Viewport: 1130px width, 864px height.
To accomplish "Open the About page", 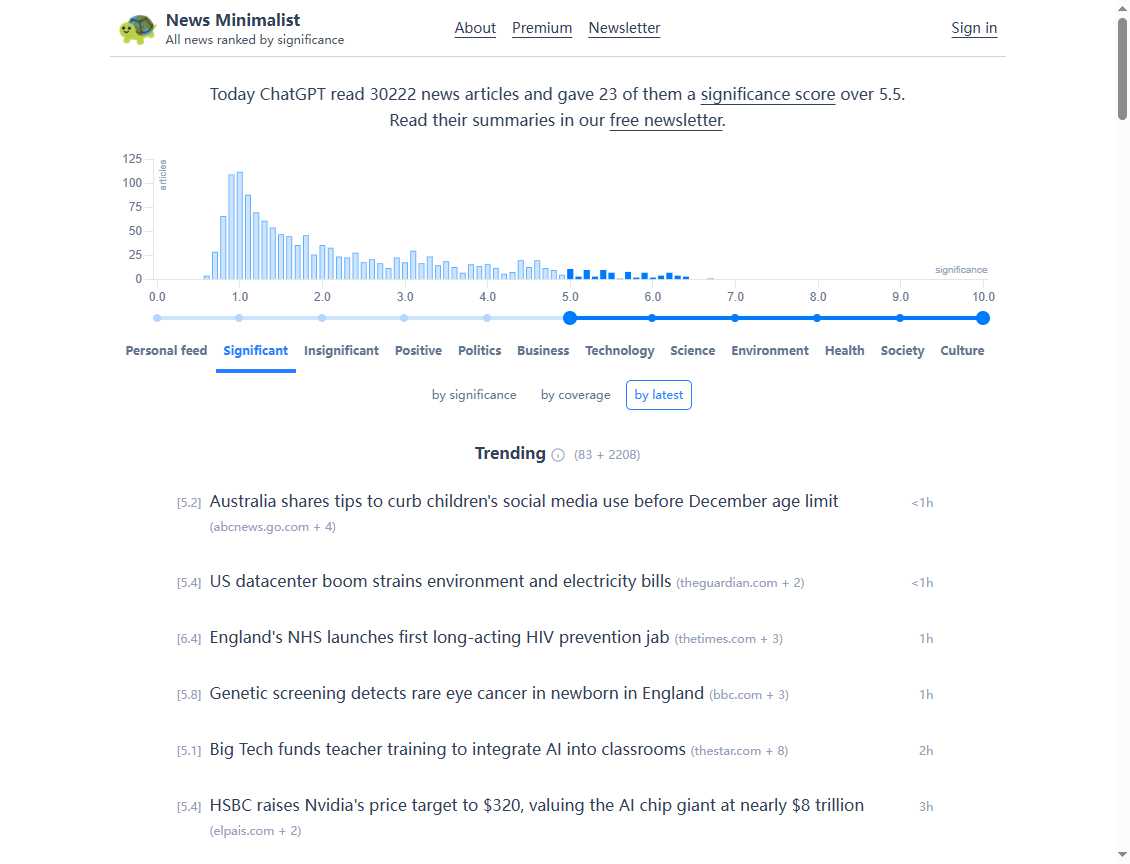I will [475, 28].
